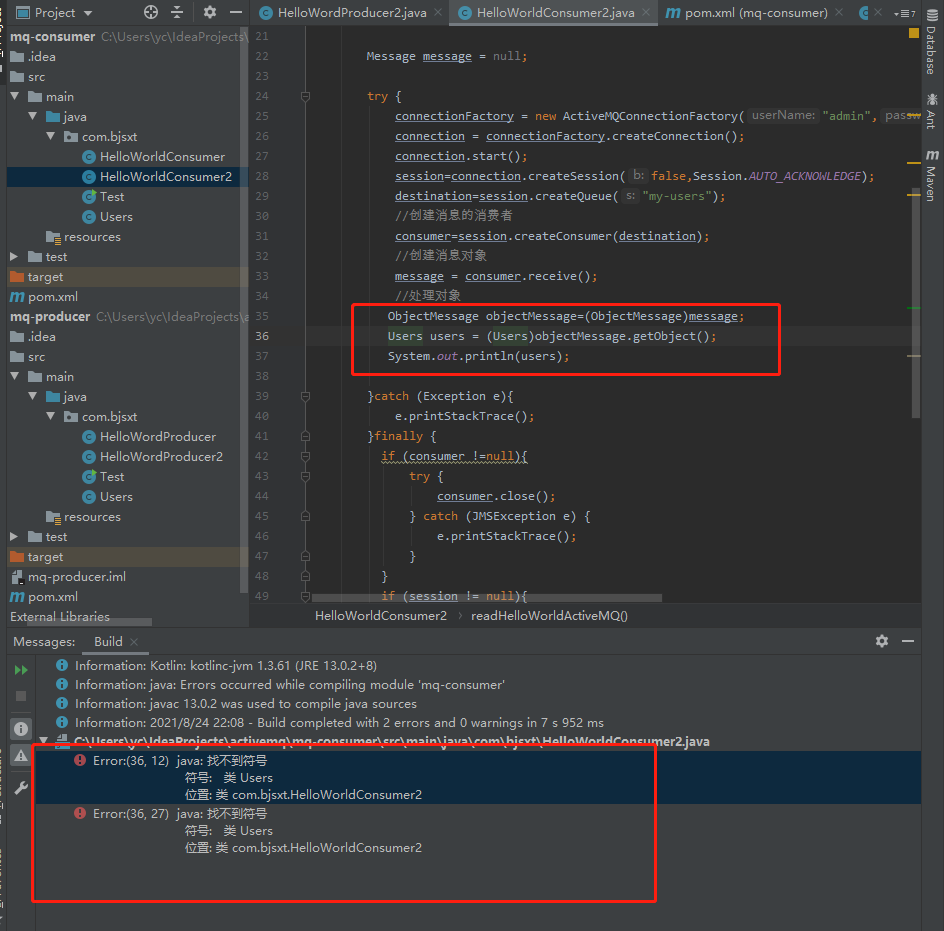Toggle fold marker at line 43 try

[x=305, y=476]
